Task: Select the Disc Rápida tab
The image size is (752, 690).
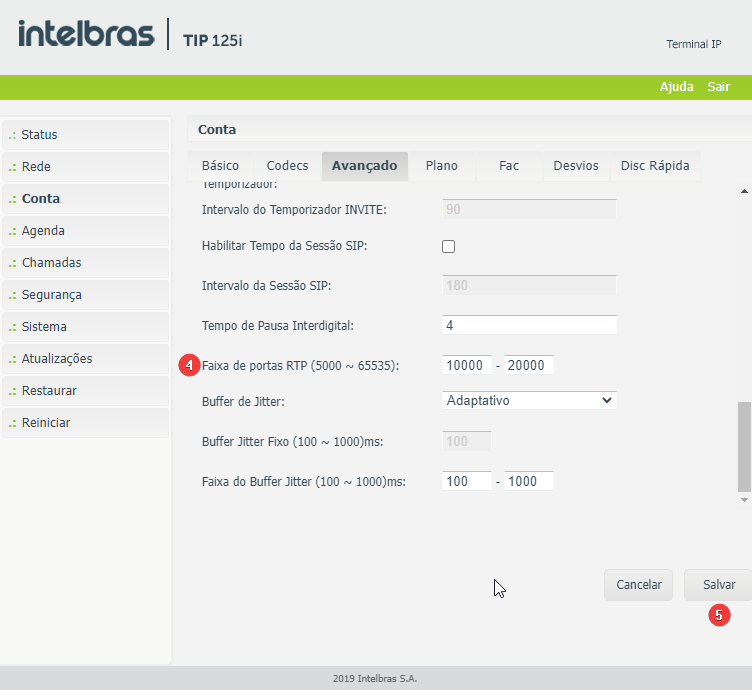Action: (x=655, y=166)
